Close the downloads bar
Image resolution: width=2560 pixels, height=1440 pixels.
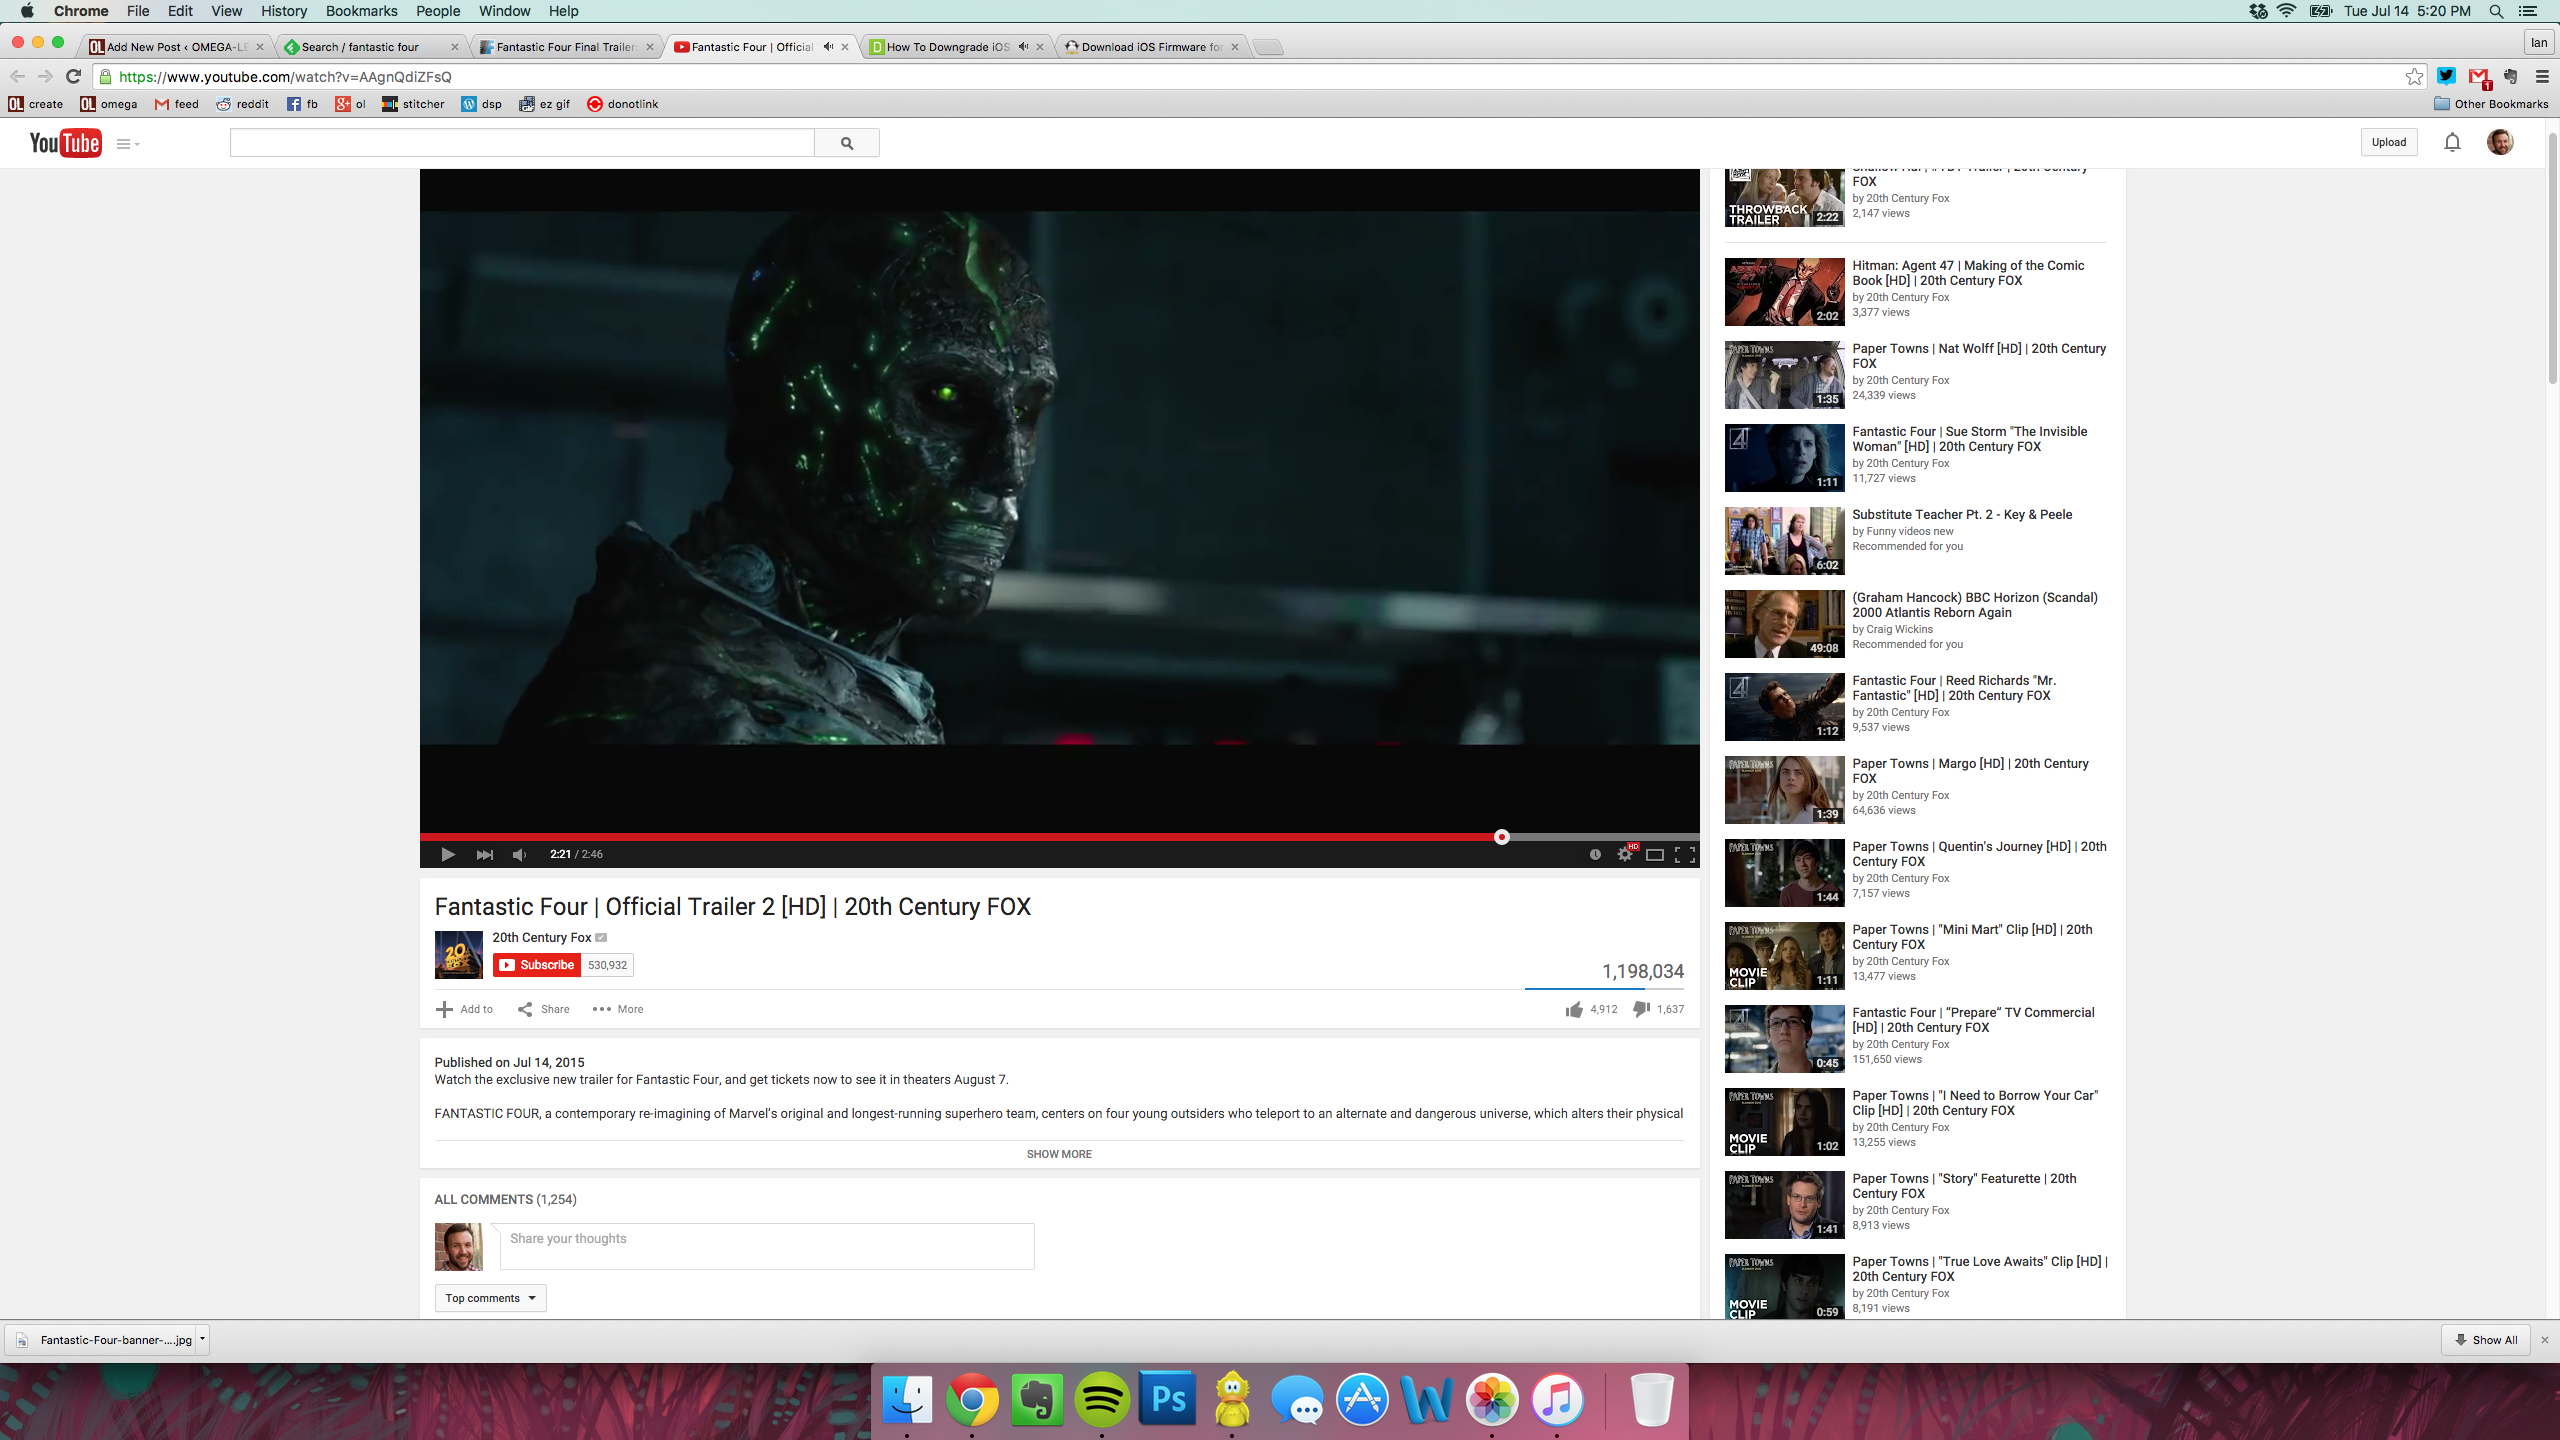2545,1340
